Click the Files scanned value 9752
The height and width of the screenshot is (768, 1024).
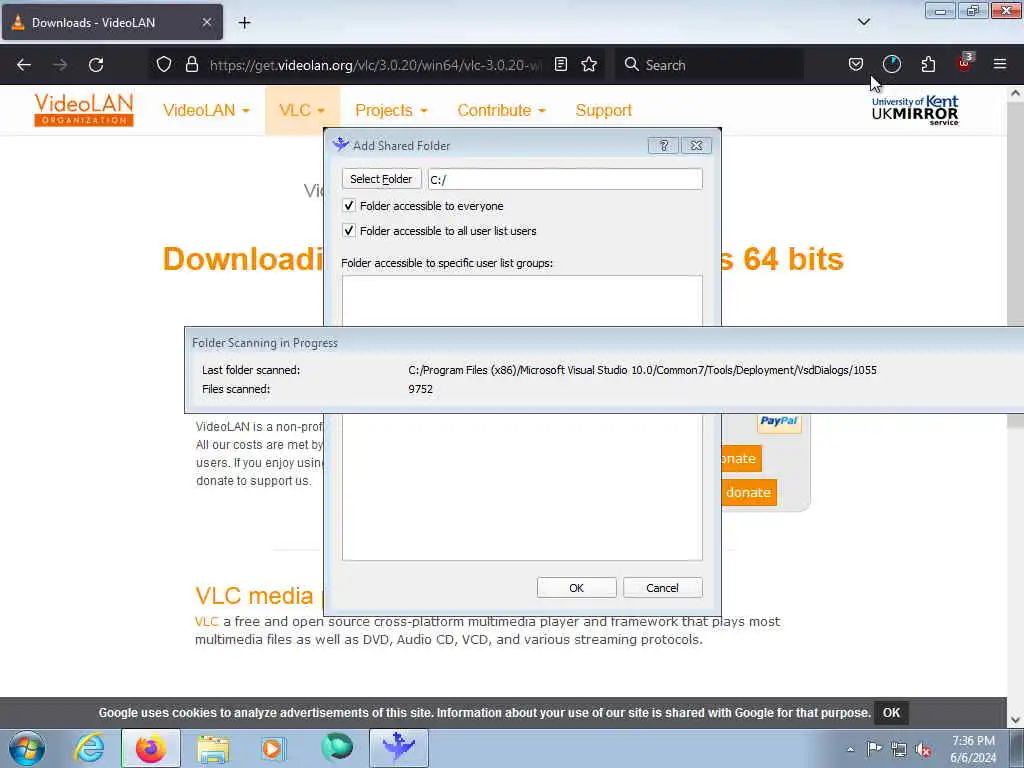(x=421, y=389)
